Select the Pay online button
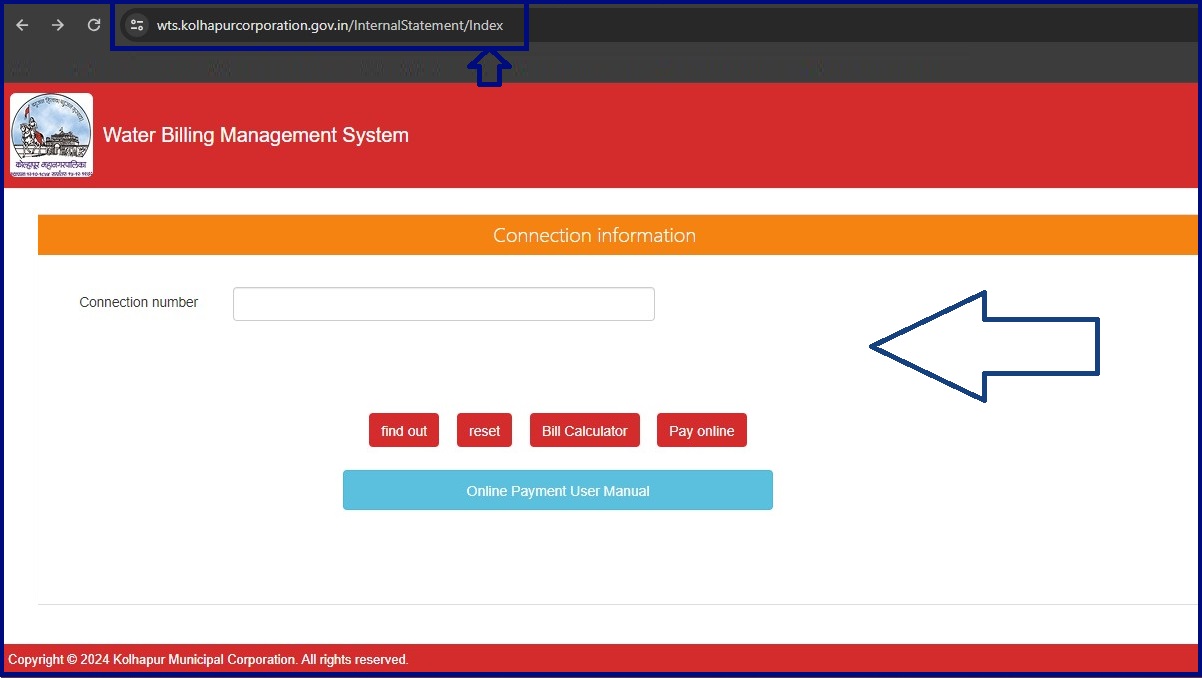The image size is (1202, 678). [701, 431]
